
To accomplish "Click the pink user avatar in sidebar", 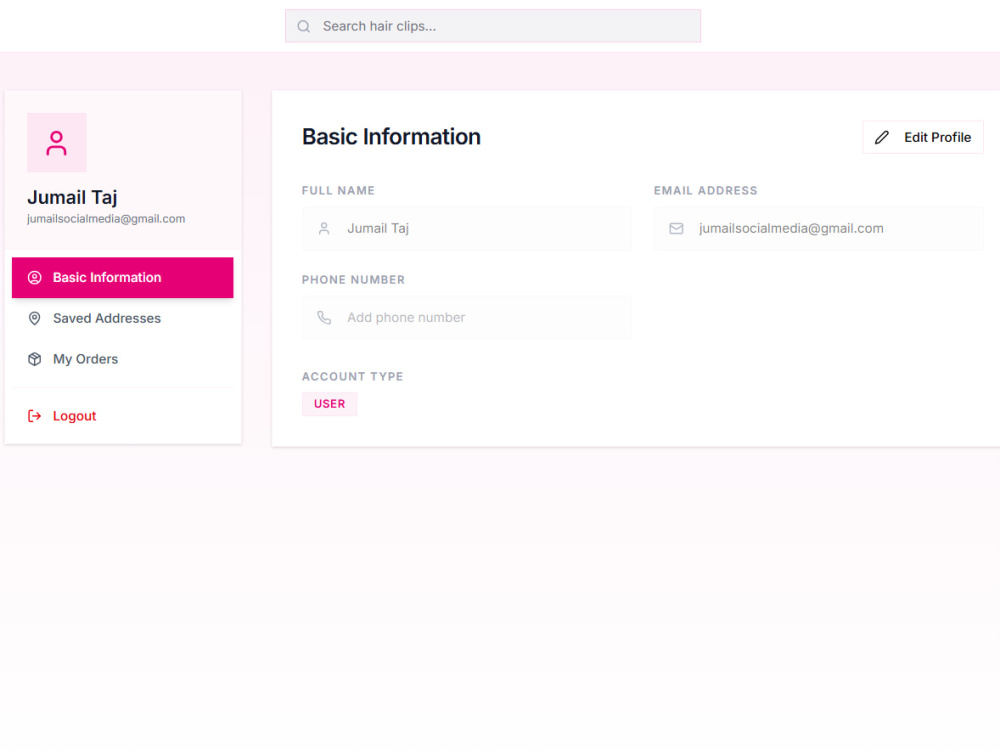I will 57,143.
